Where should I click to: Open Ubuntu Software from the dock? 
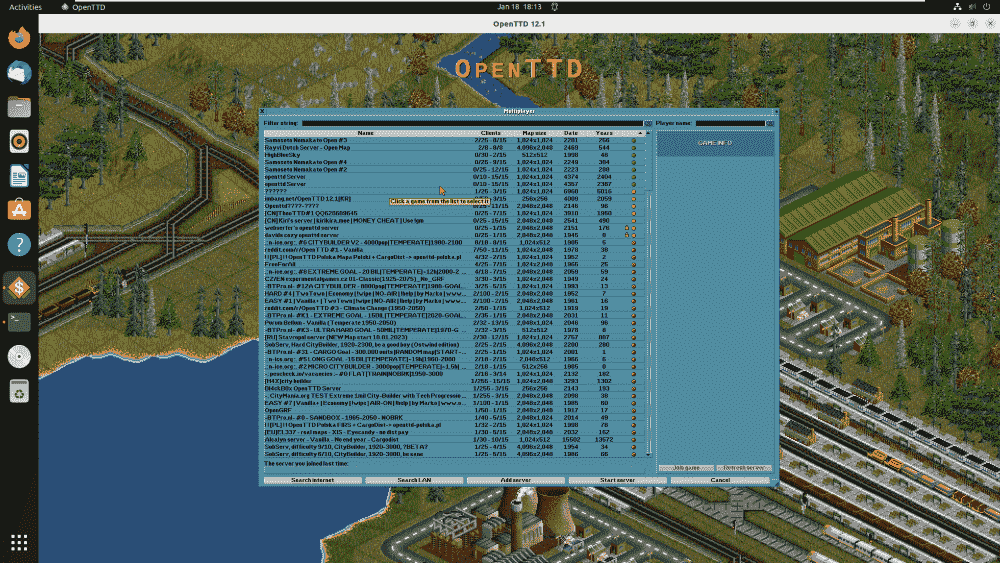pos(19,210)
